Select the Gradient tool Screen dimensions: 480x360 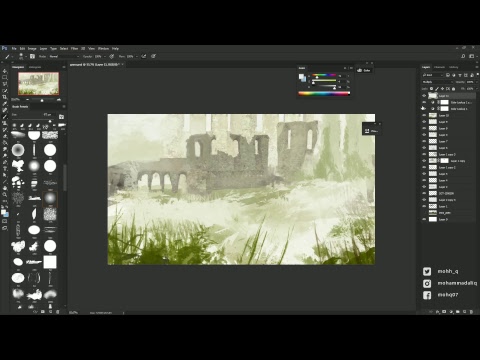coord(5,142)
